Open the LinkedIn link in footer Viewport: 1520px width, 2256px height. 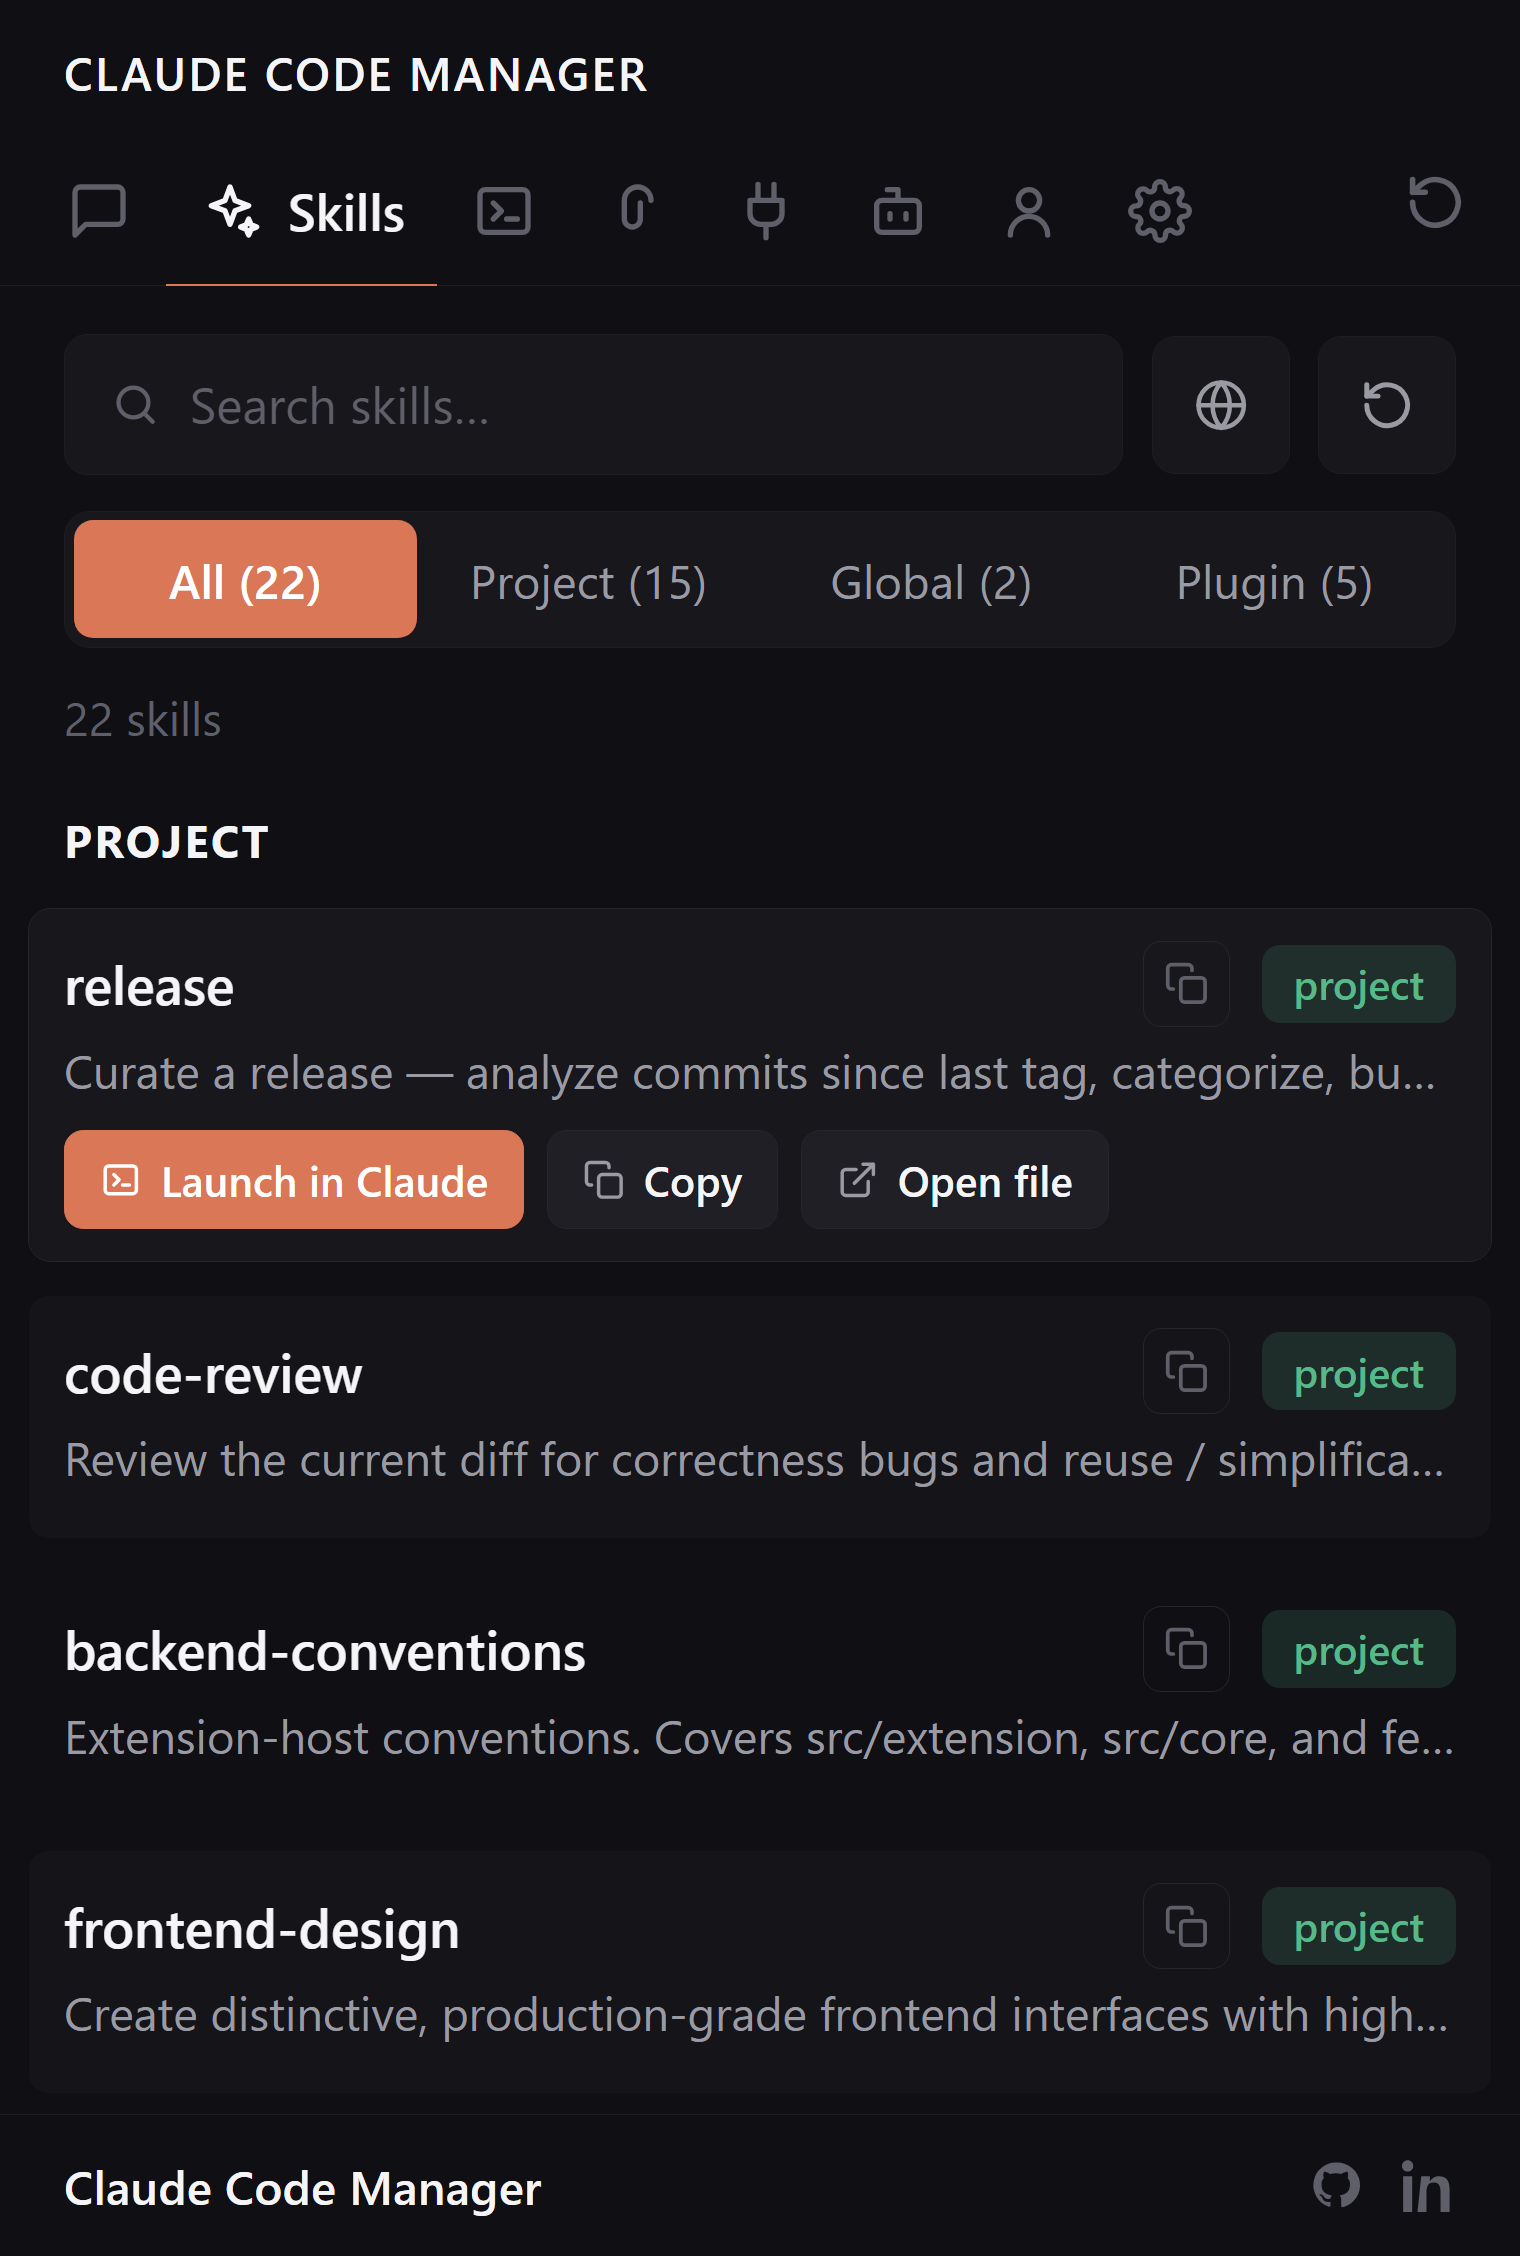pyautogui.click(x=1425, y=2187)
